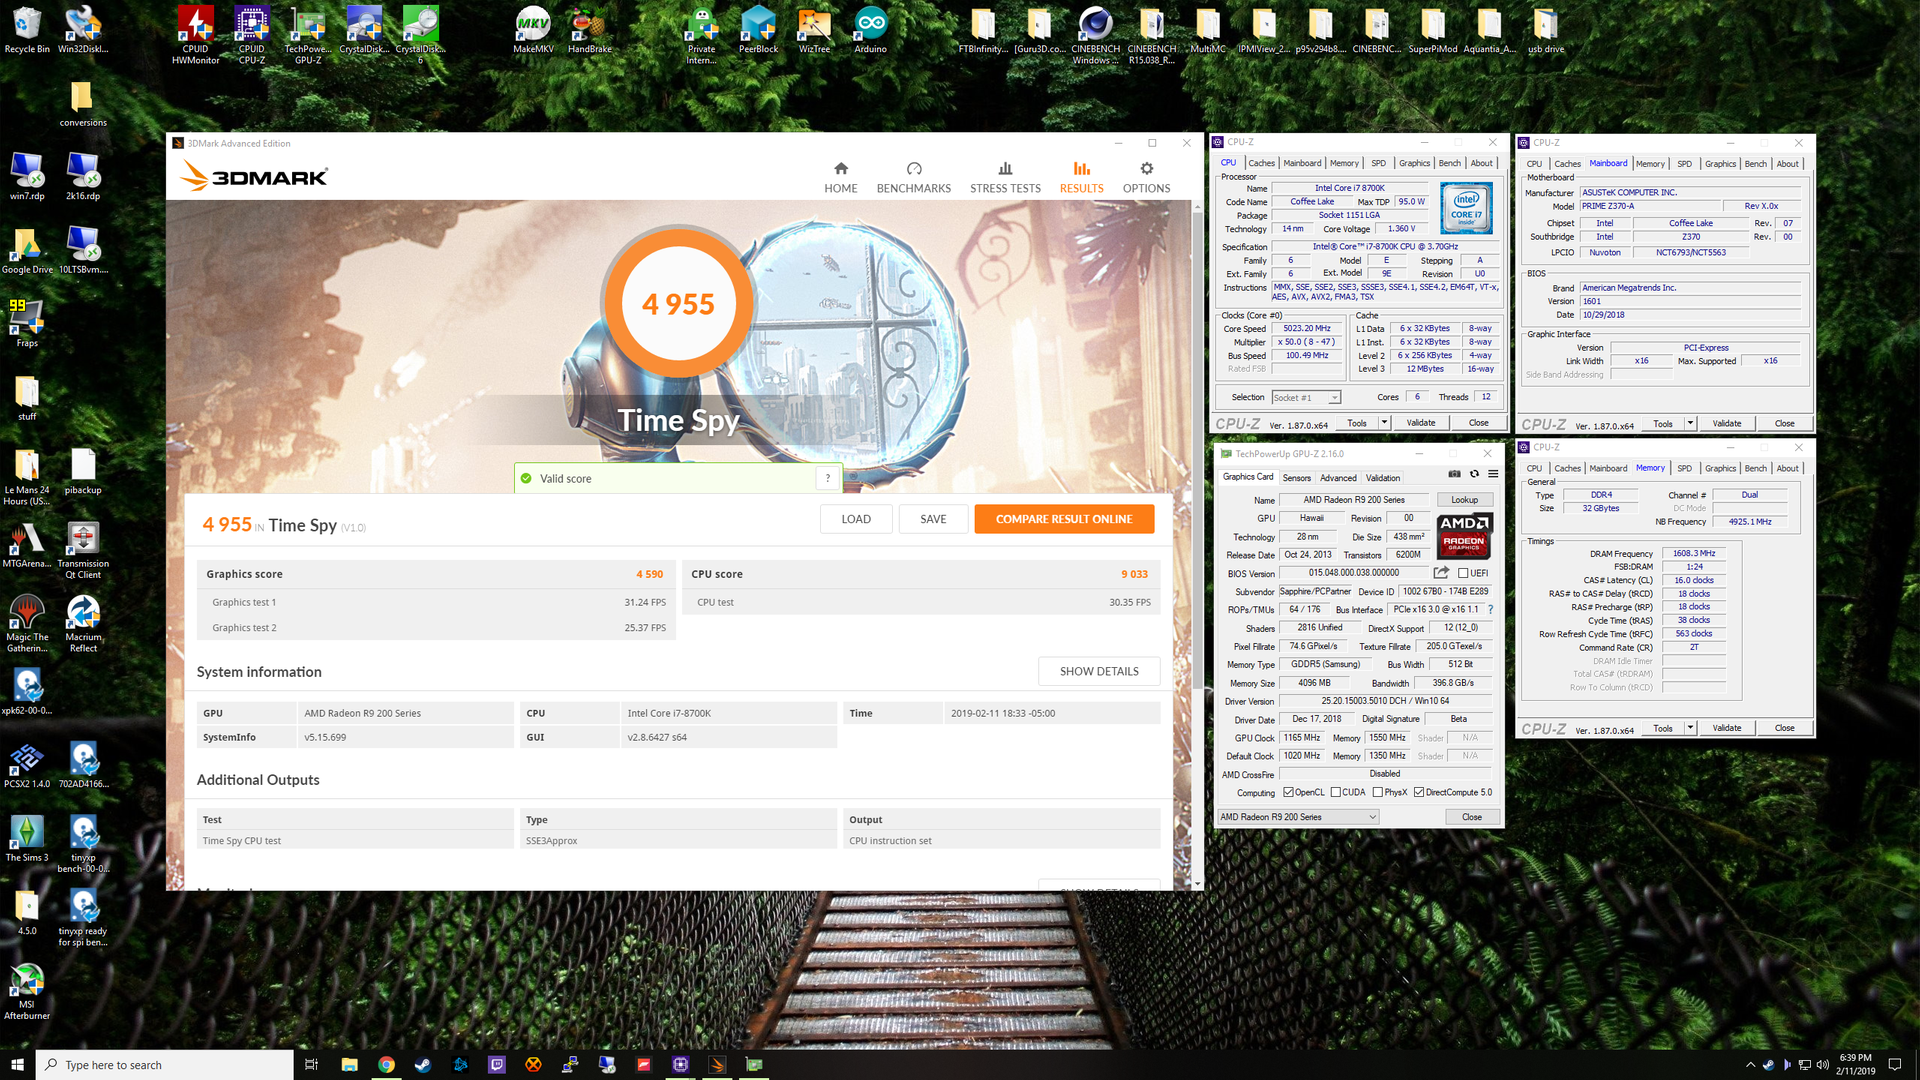
Task: Click the Windows Start button
Action: click(x=17, y=1064)
